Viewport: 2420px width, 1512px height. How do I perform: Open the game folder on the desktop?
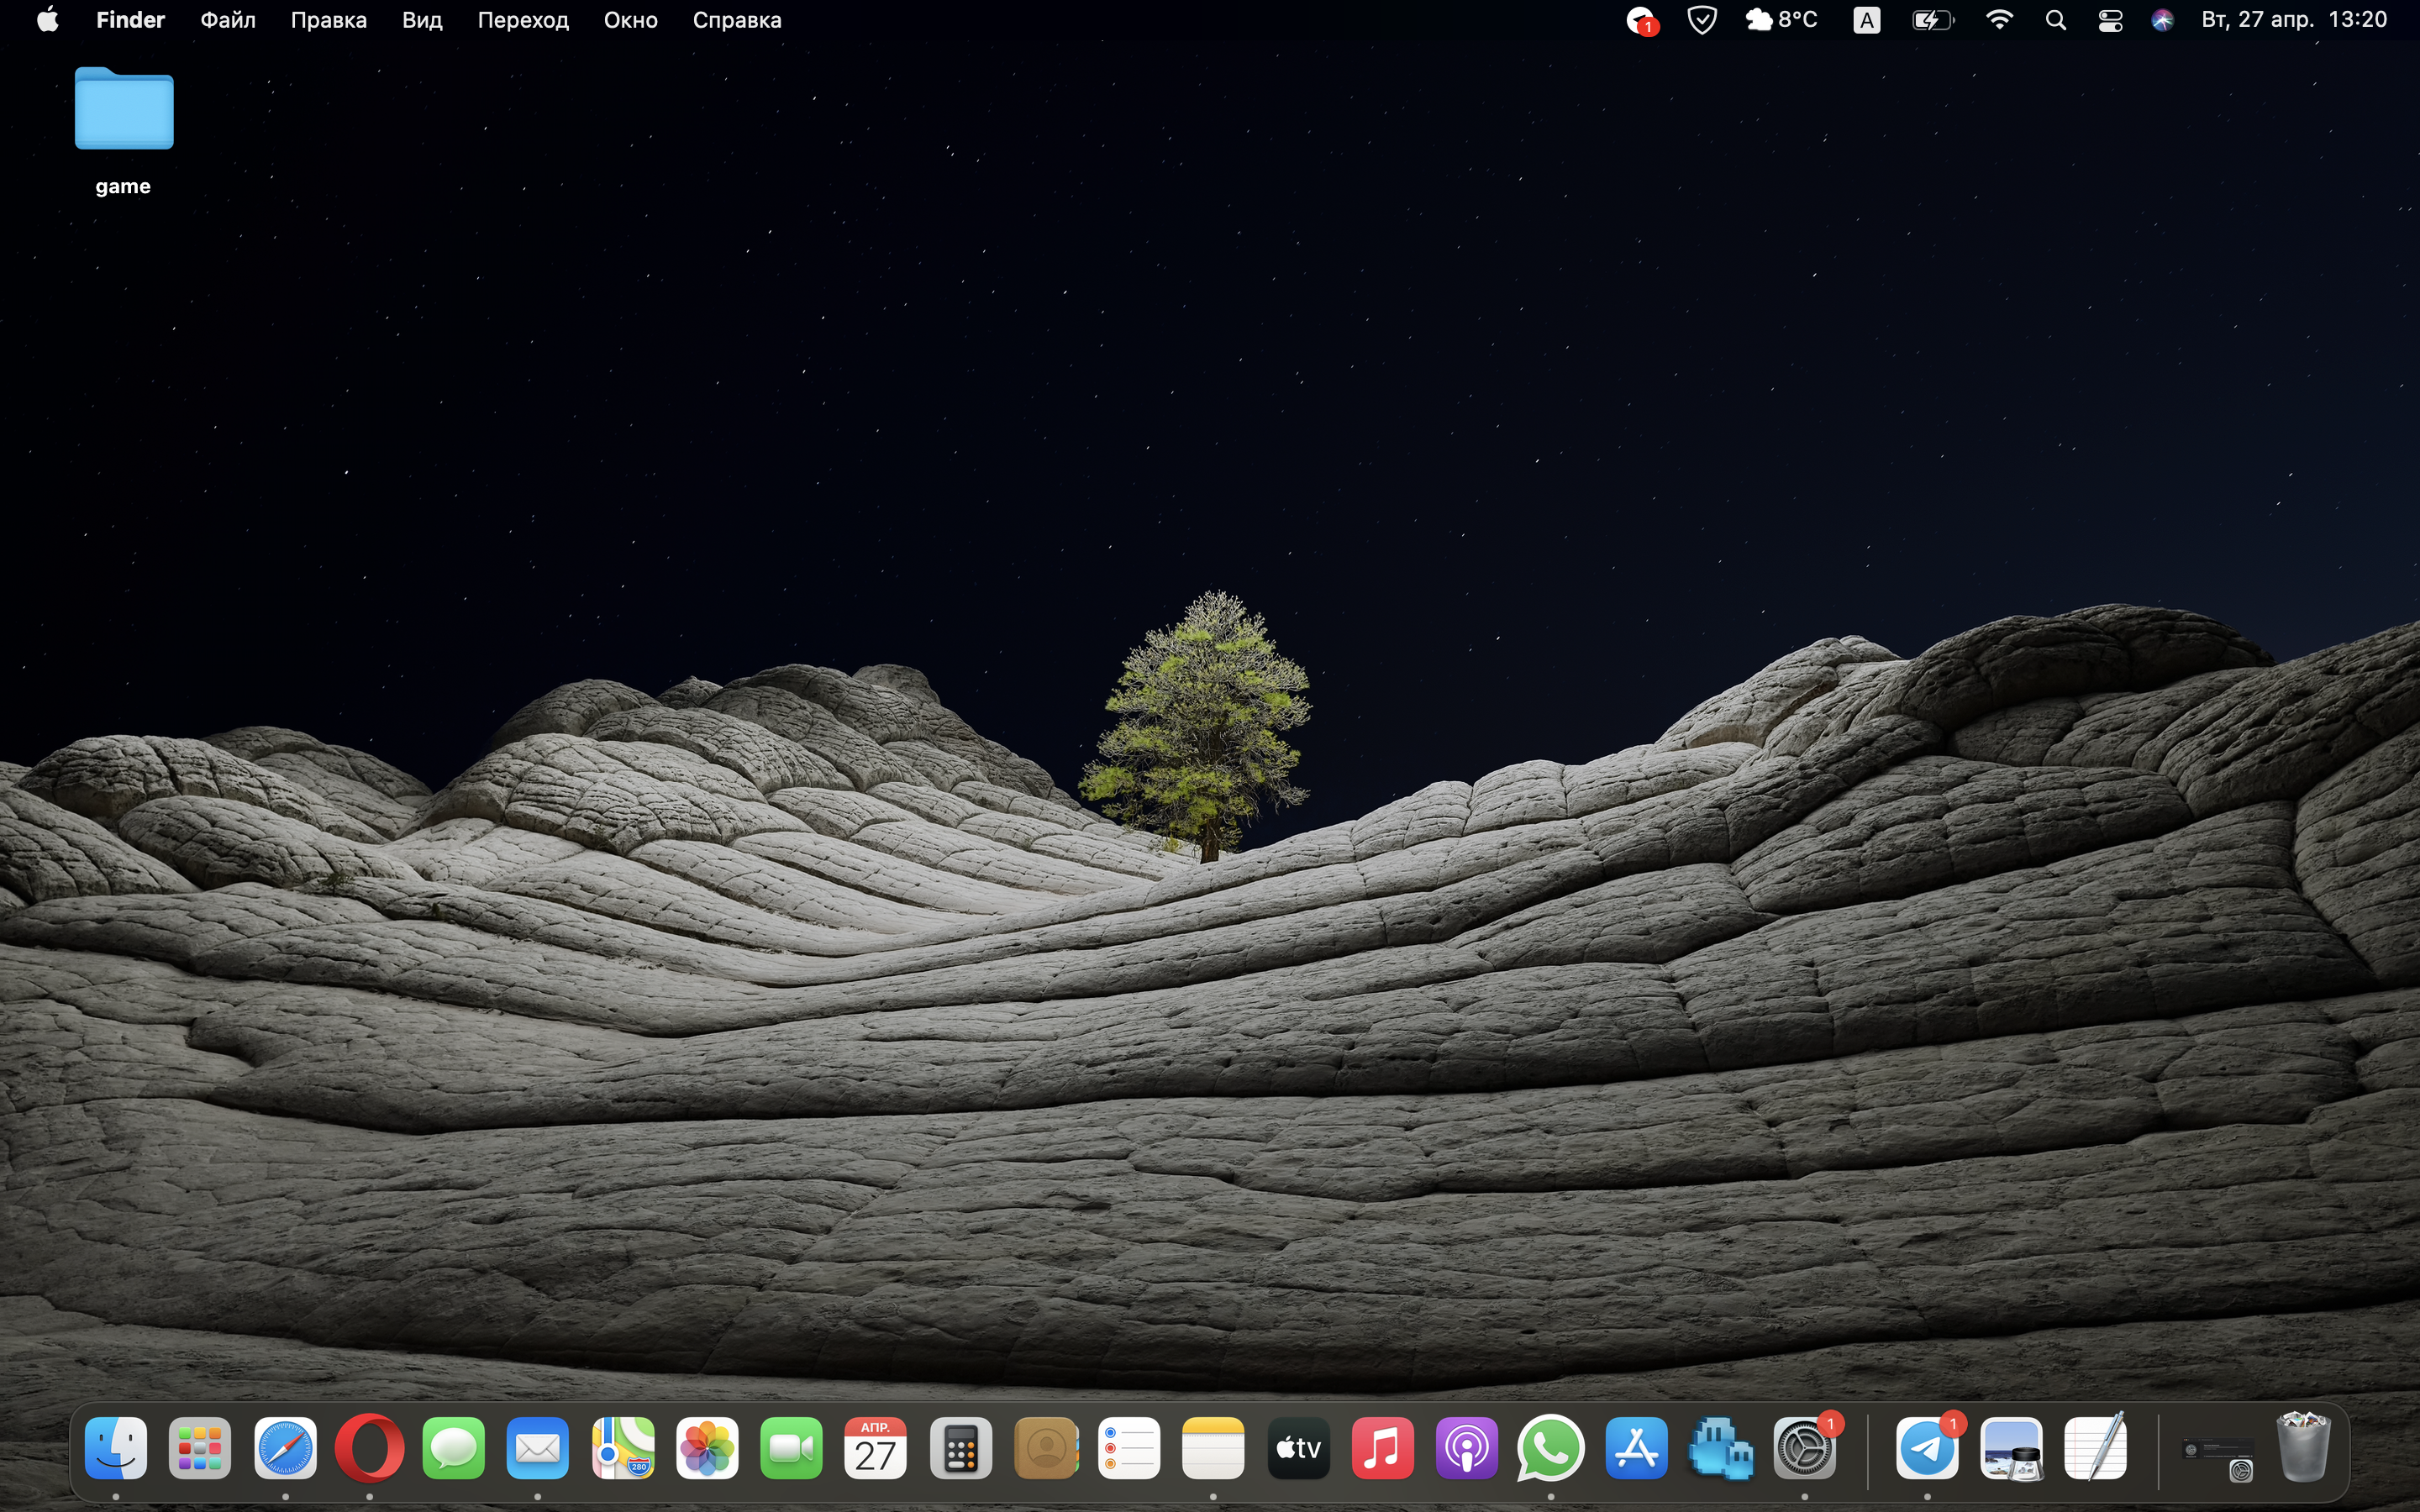coord(124,110)
